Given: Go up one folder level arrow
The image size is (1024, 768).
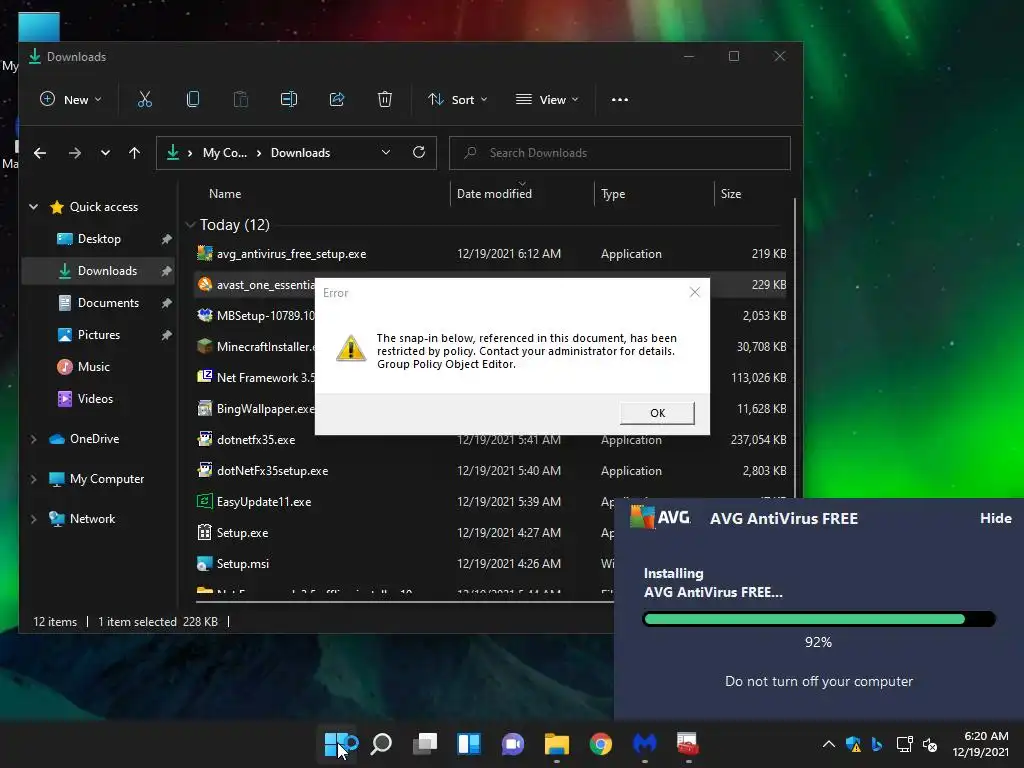Looking at the screenshot, I should (135, 153).
